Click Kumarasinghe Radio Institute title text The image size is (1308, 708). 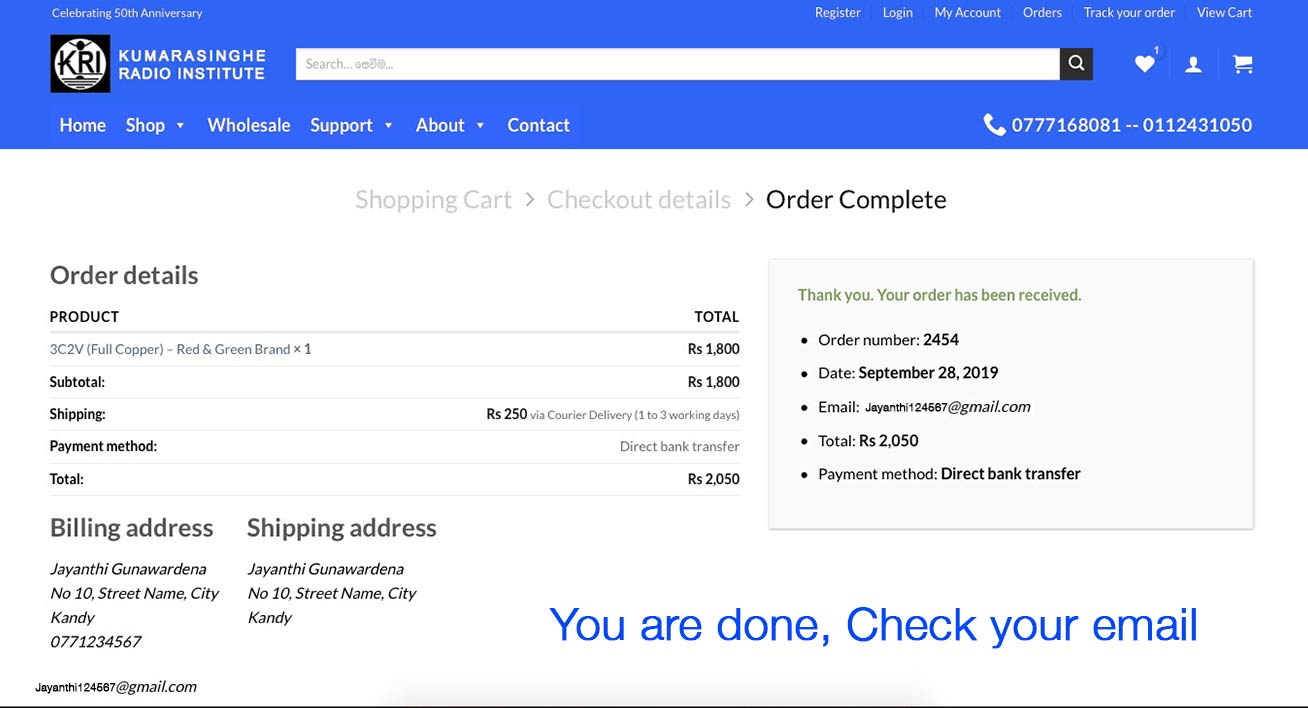coord(192,64)
